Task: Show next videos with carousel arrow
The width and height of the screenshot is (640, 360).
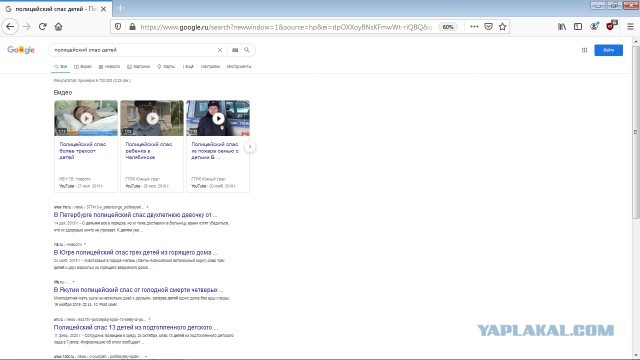Action: tap(250, 147)
